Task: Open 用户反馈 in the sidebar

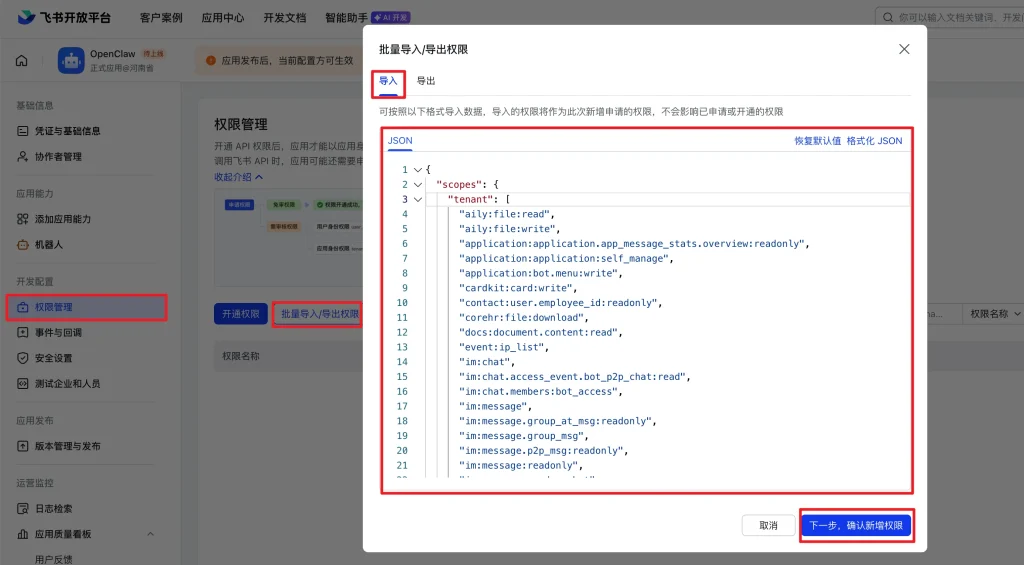Action: click(x=54, y=559)
